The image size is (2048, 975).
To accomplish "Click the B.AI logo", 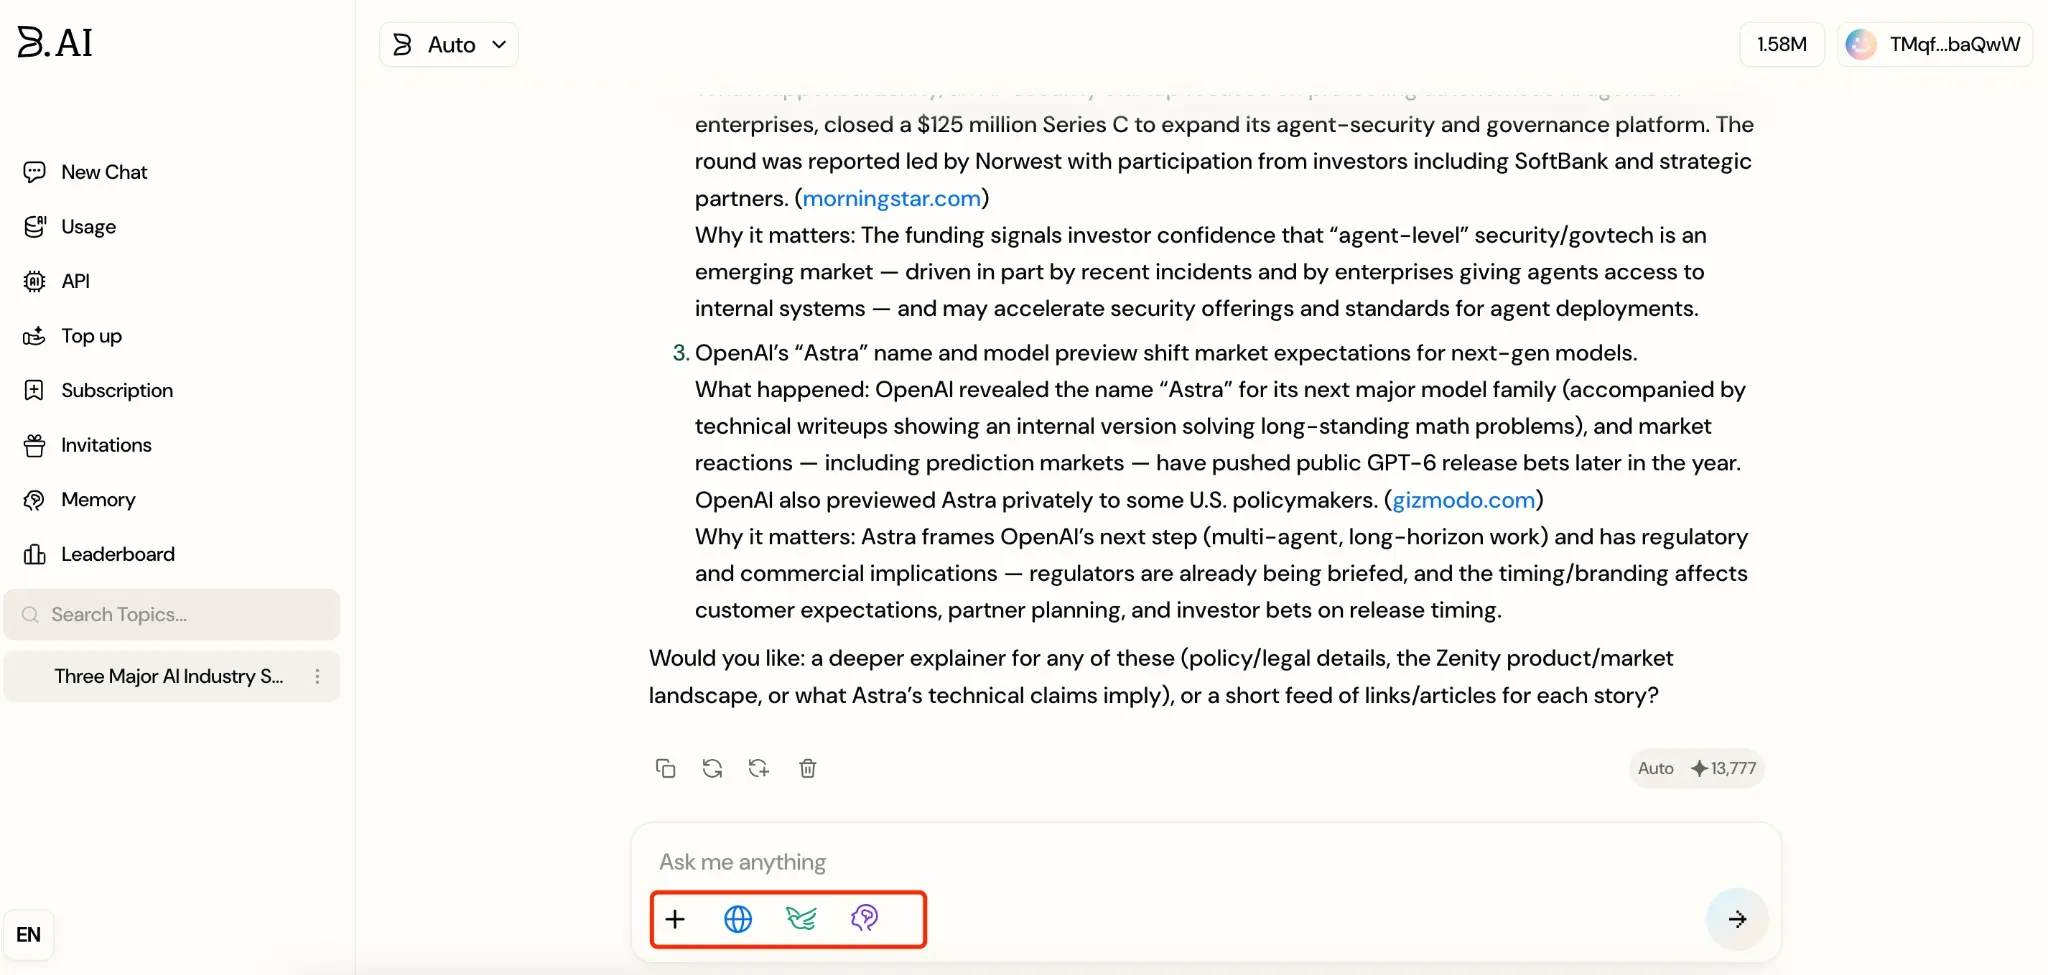I will [x=55, y=42].
